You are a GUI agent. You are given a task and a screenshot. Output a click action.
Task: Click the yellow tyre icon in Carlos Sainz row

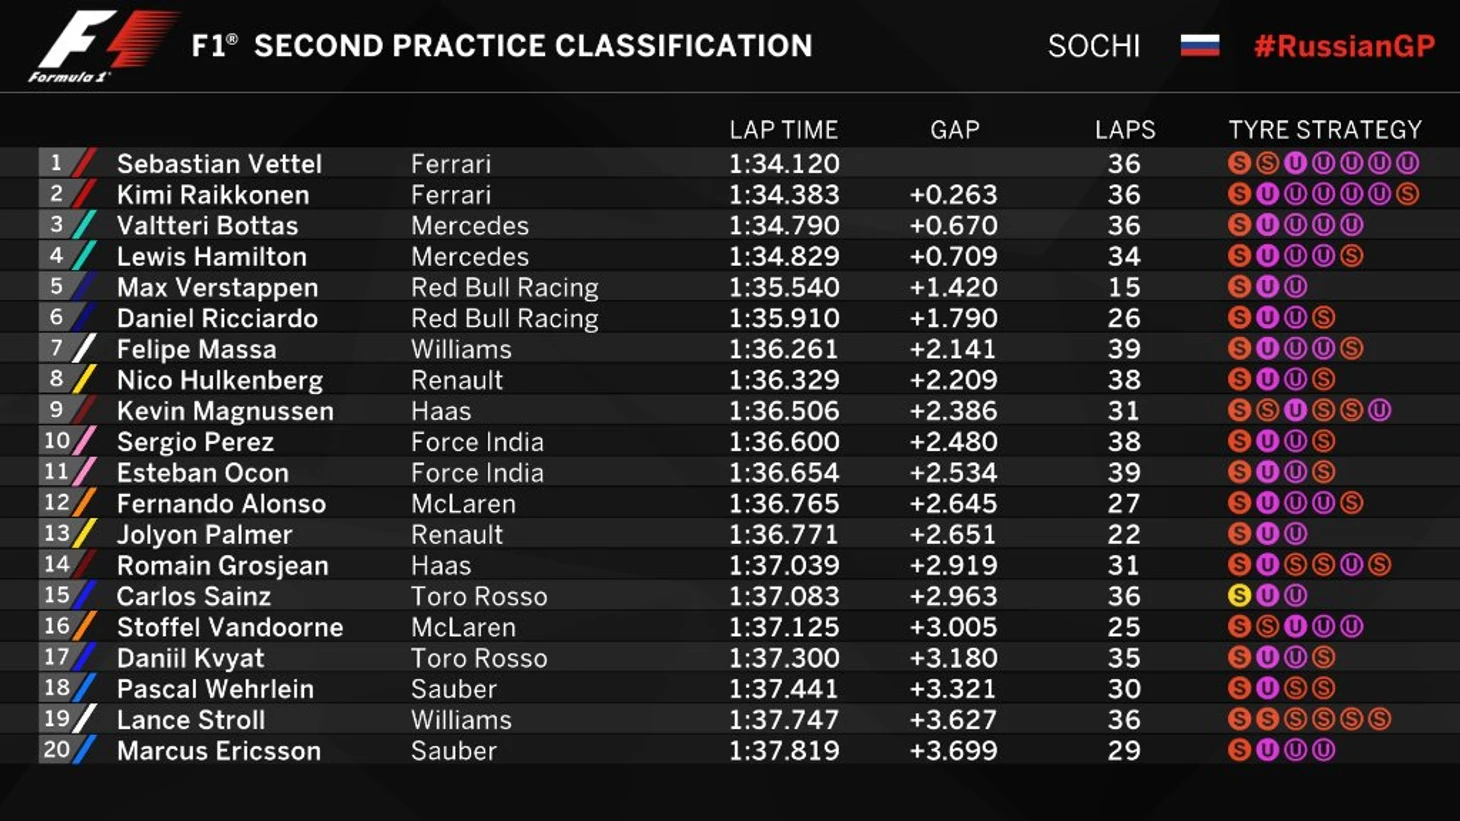click(x=1239, y=596)
